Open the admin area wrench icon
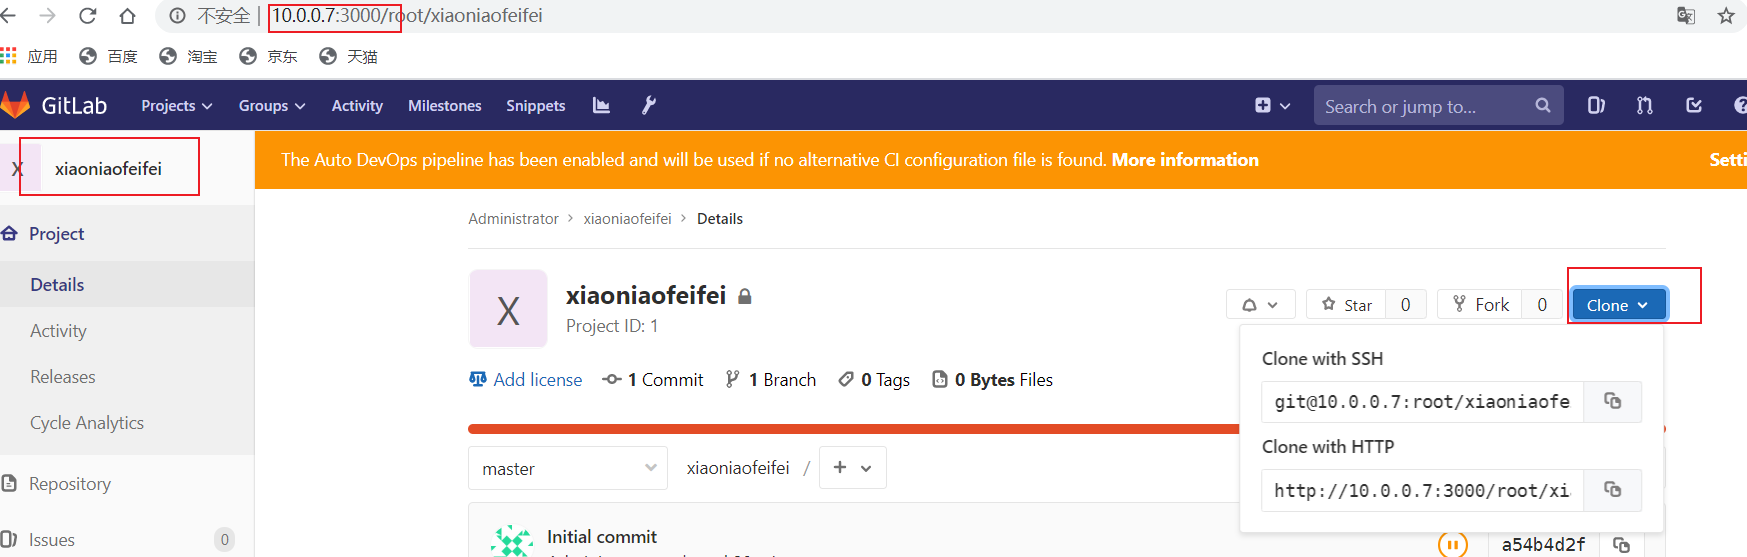The image size is (1747, 557). (649, 105)
